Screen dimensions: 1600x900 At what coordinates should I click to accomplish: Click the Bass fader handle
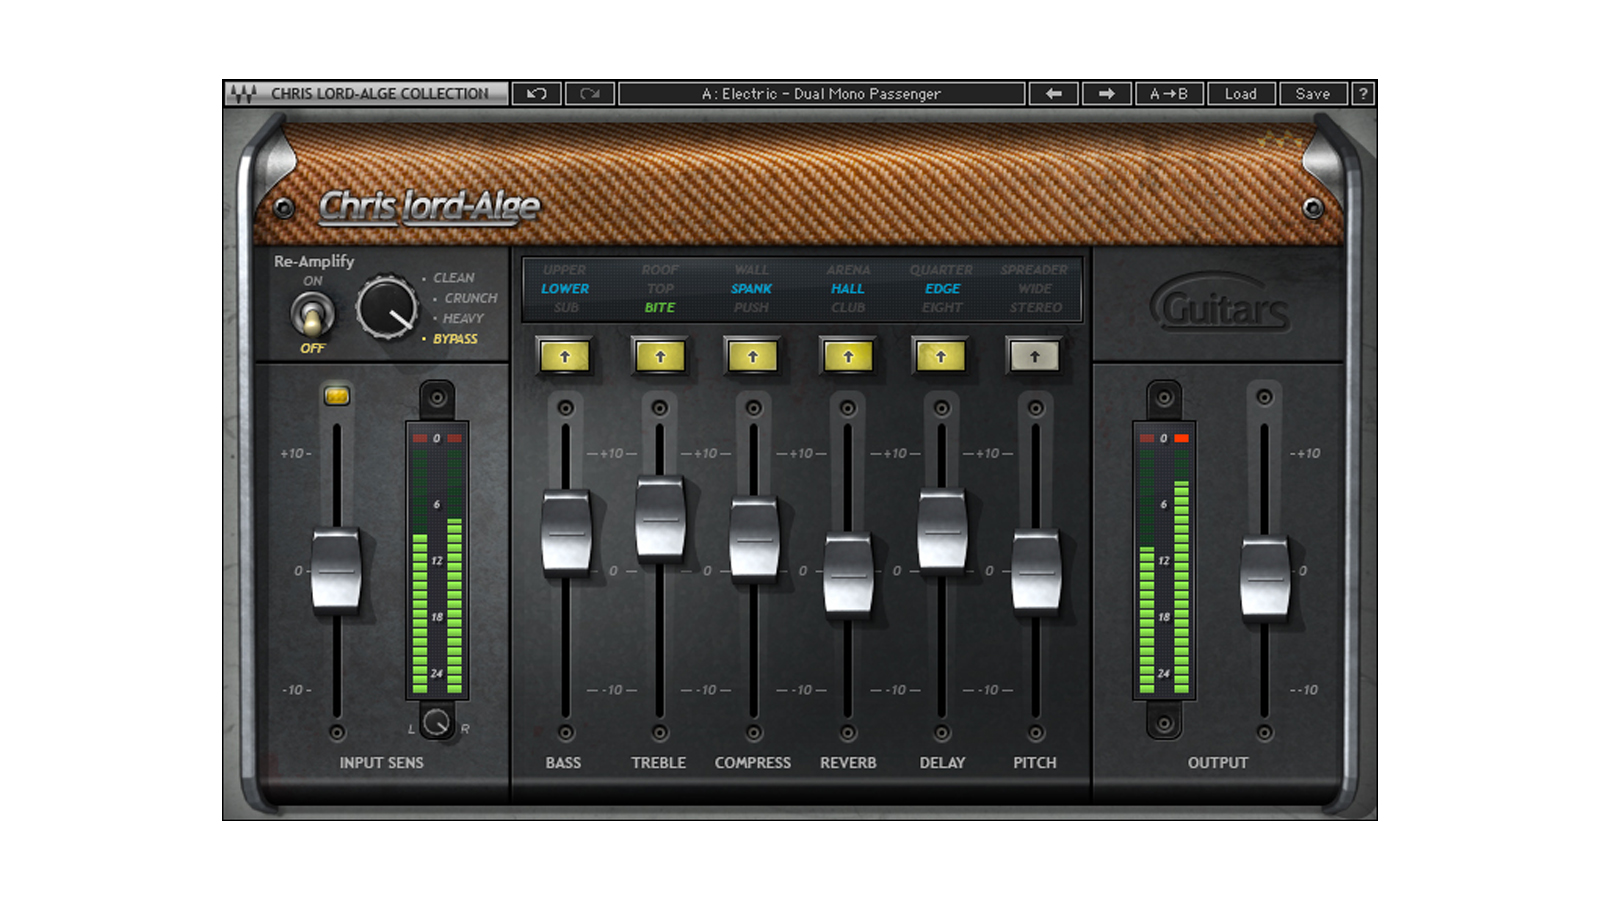pos(566,532)
